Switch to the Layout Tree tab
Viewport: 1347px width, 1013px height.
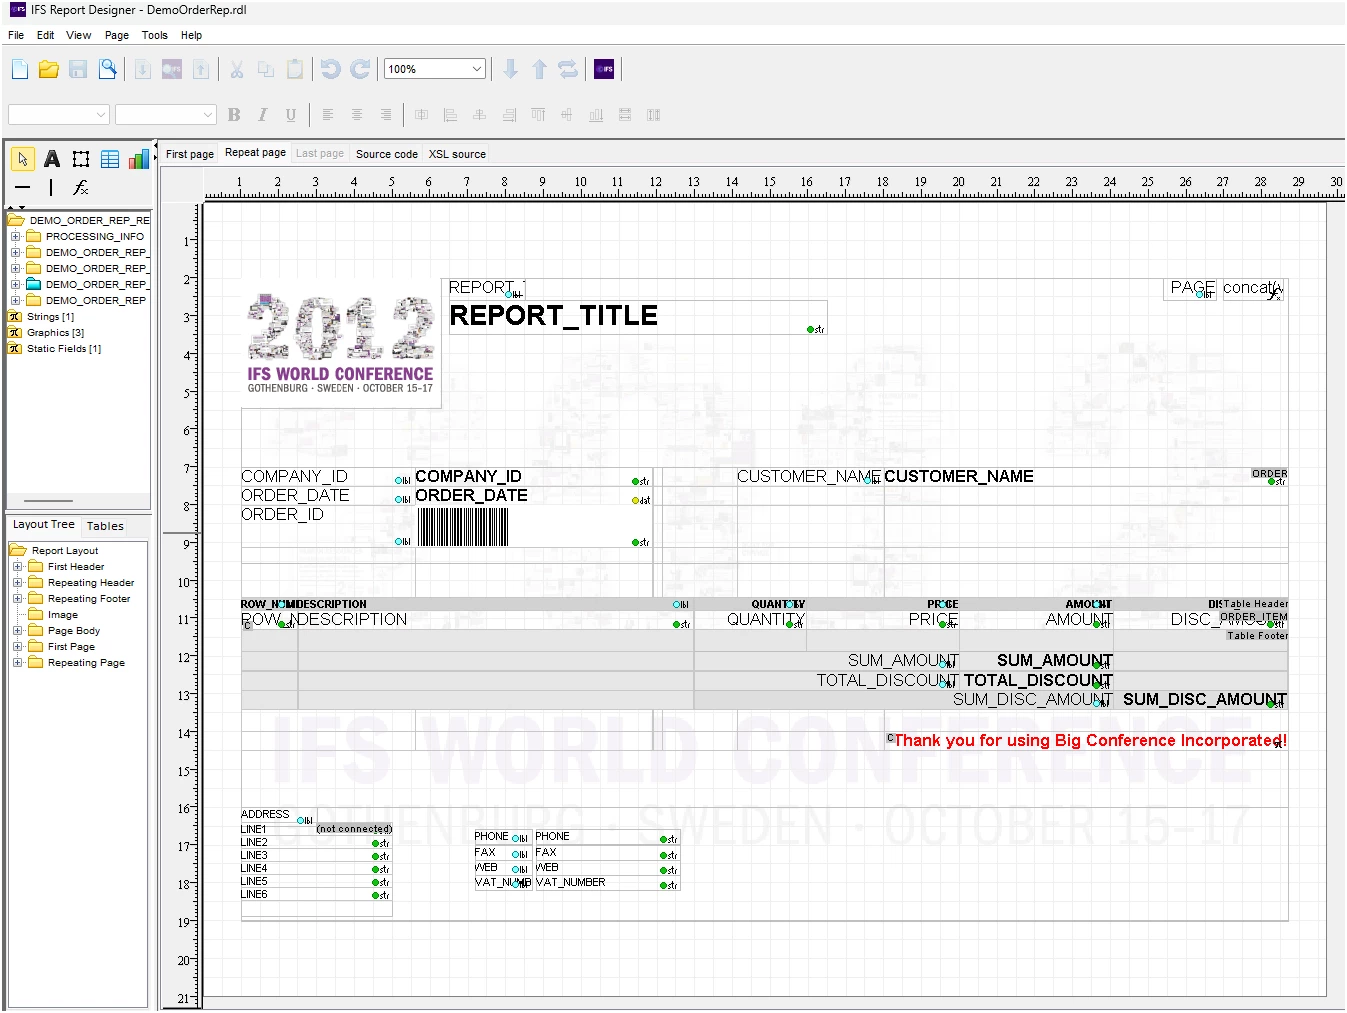tap(43, 525)
